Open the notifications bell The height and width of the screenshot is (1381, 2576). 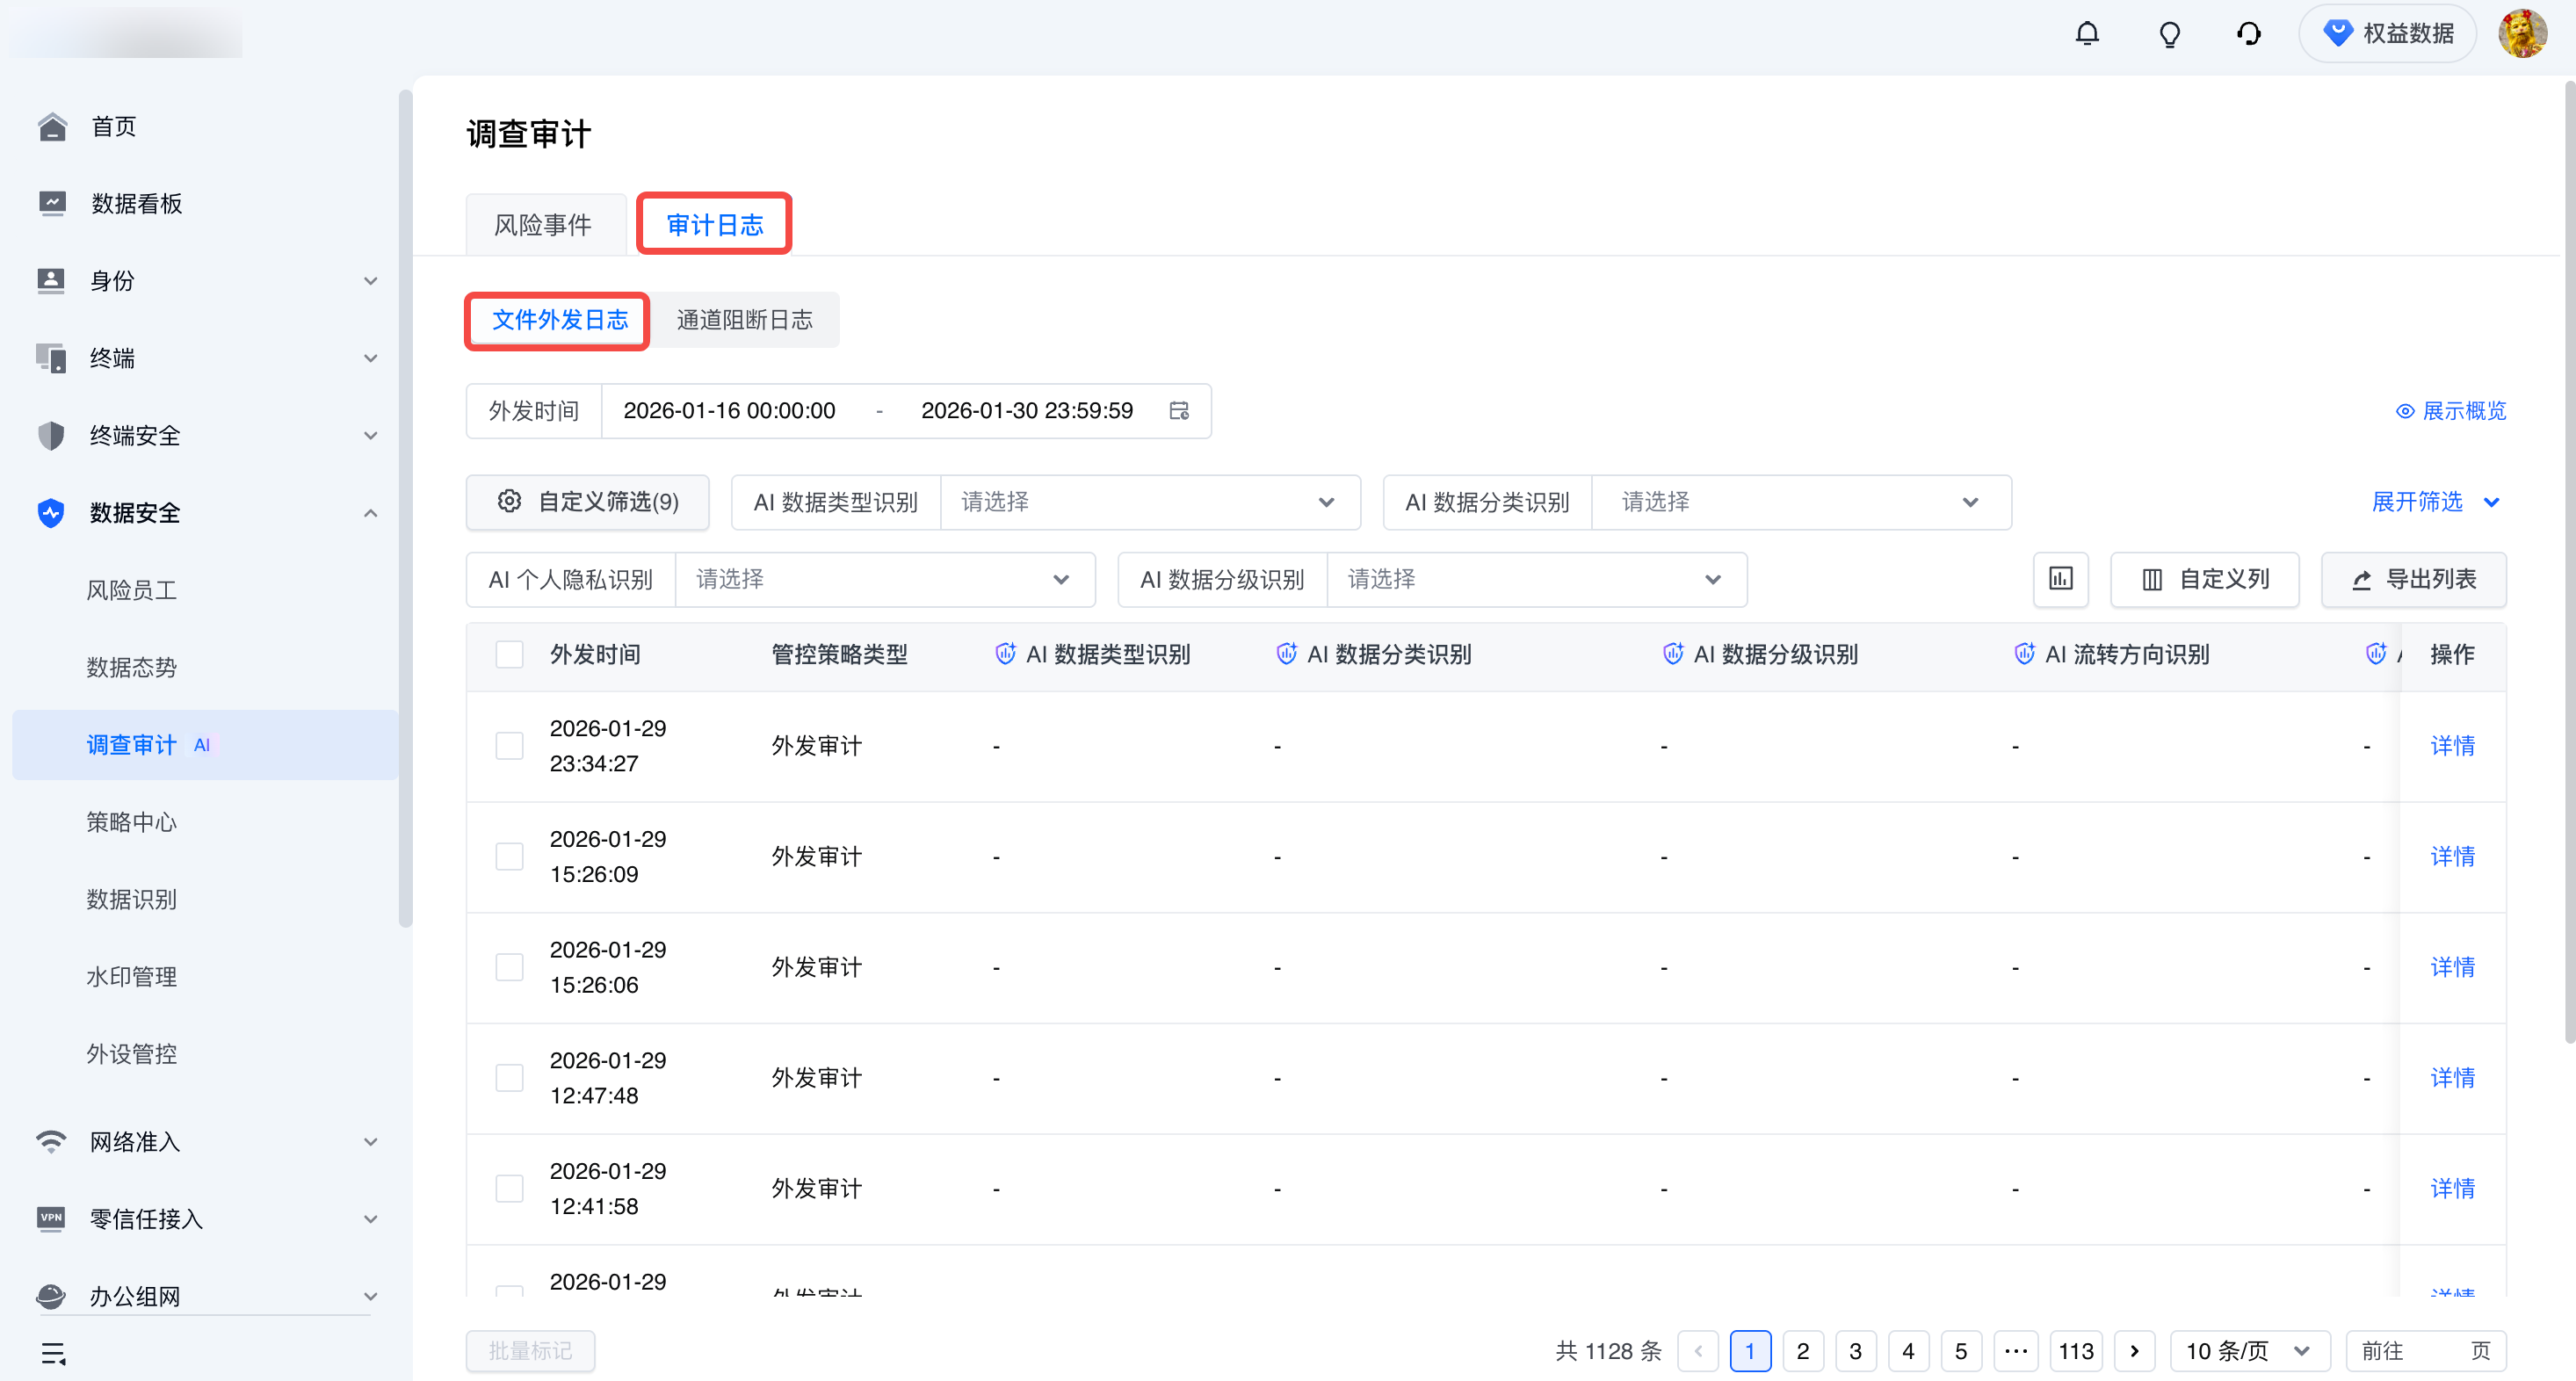click(2087, 34)
